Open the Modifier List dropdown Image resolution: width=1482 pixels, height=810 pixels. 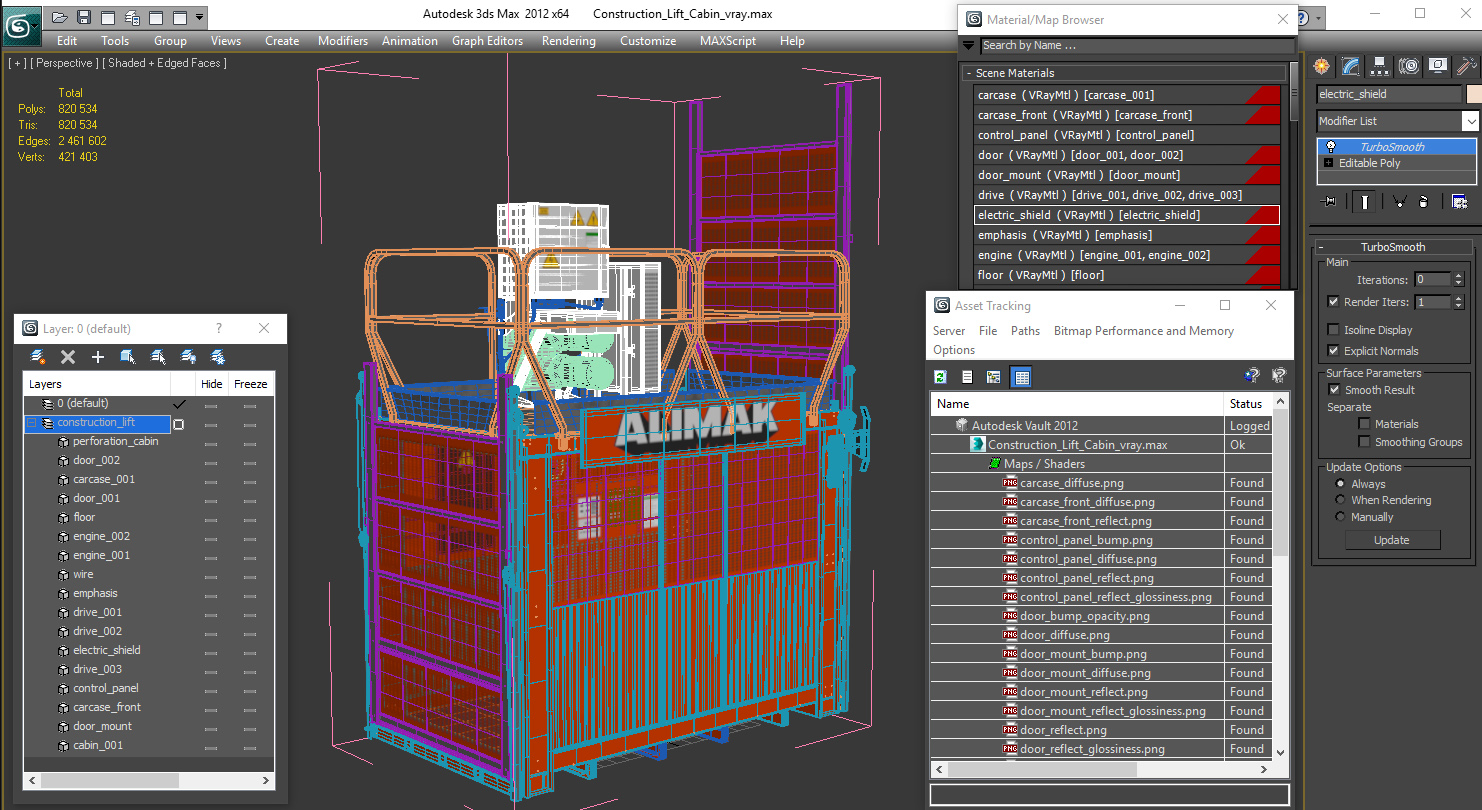click(x=1470, y=121)
